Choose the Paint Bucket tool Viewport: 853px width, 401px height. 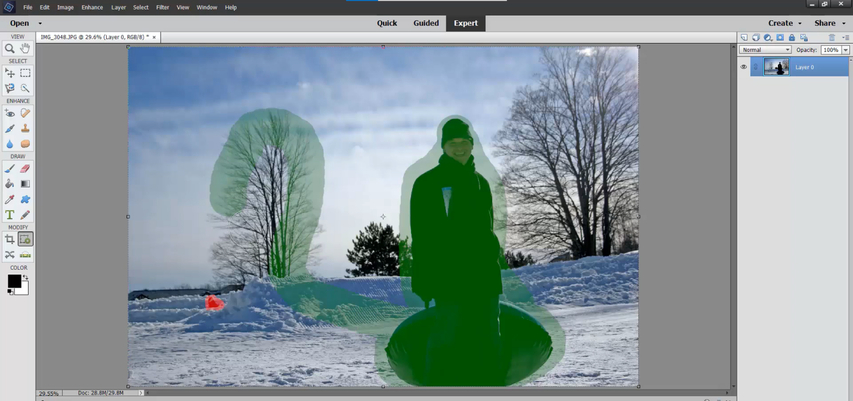9,184
